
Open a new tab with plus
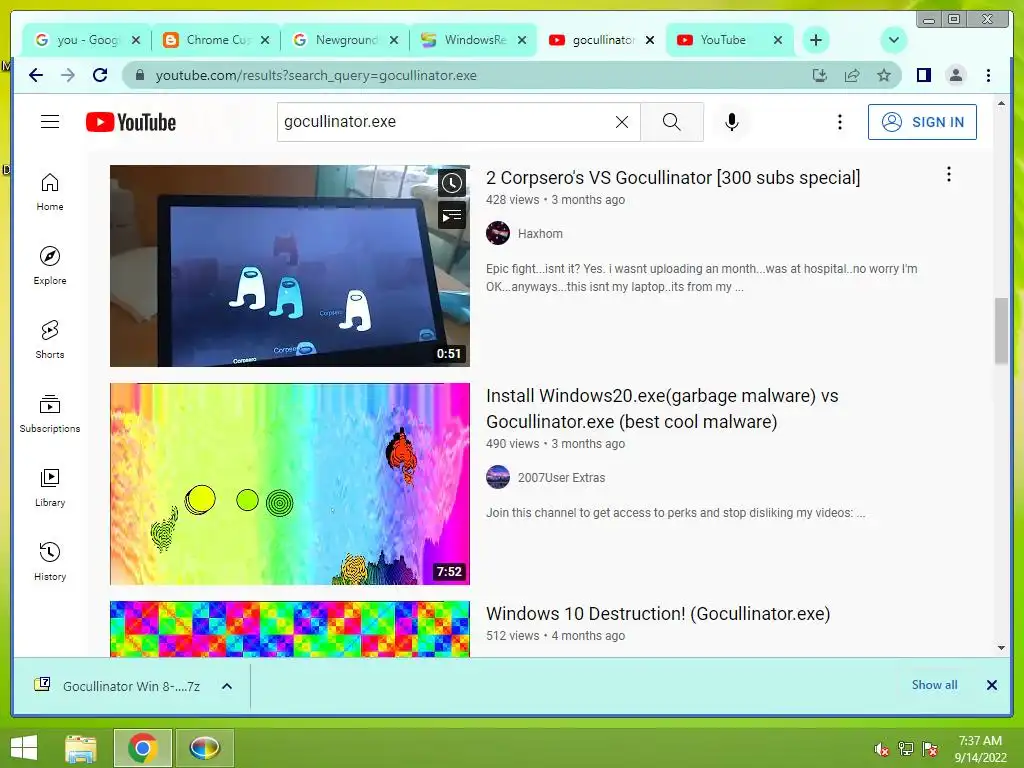pos(816,40)
